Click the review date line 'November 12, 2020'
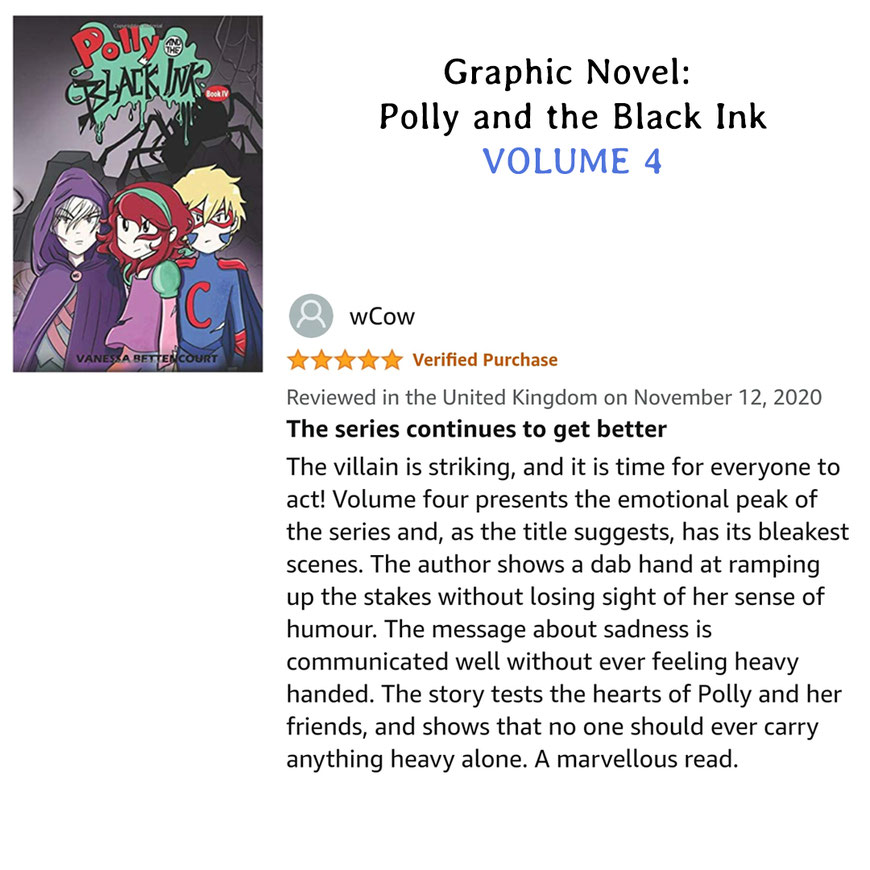 click(727, 397)
